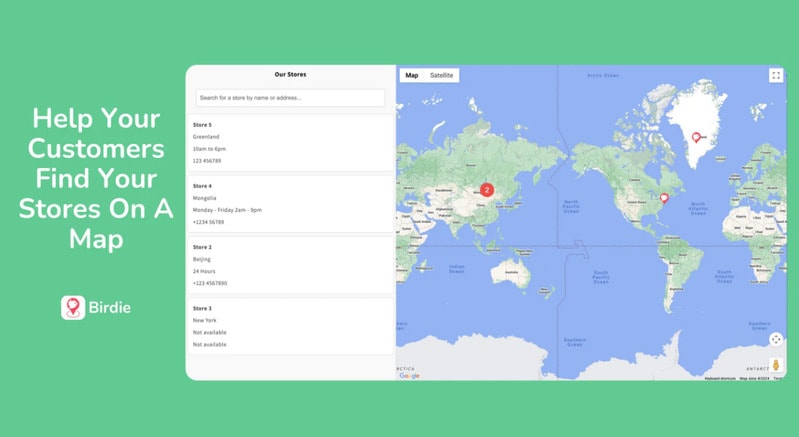Click the New York store pin marker
Image resolution: width=799 pixels, height=437 pixels.
pyautogui.click(x=662, y=198)
